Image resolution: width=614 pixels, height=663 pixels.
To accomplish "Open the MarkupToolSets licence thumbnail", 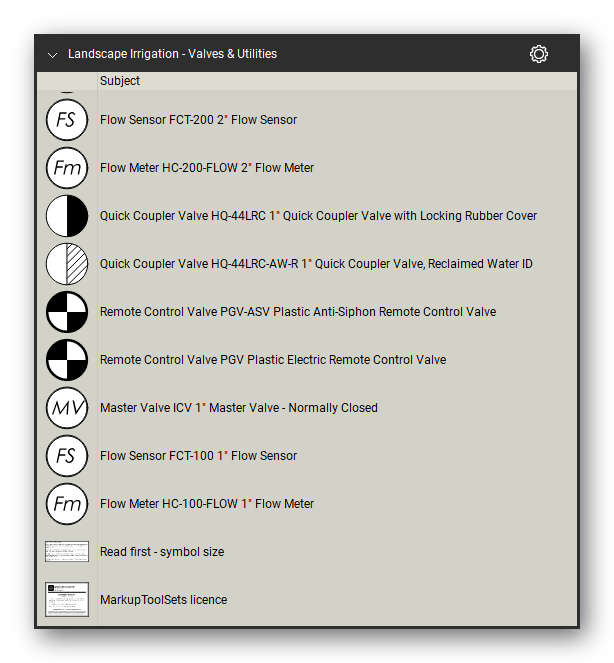I will 67,600.
